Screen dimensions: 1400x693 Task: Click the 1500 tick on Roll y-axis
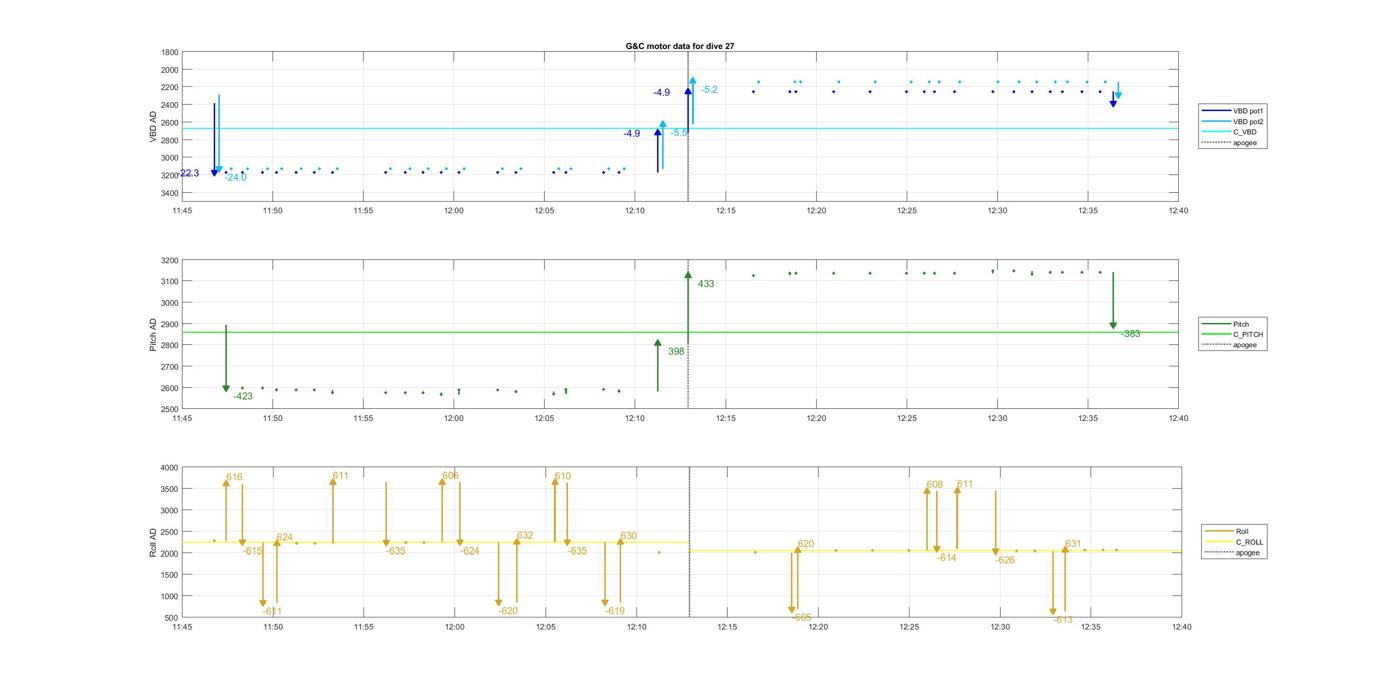click(x=170, y=575)
